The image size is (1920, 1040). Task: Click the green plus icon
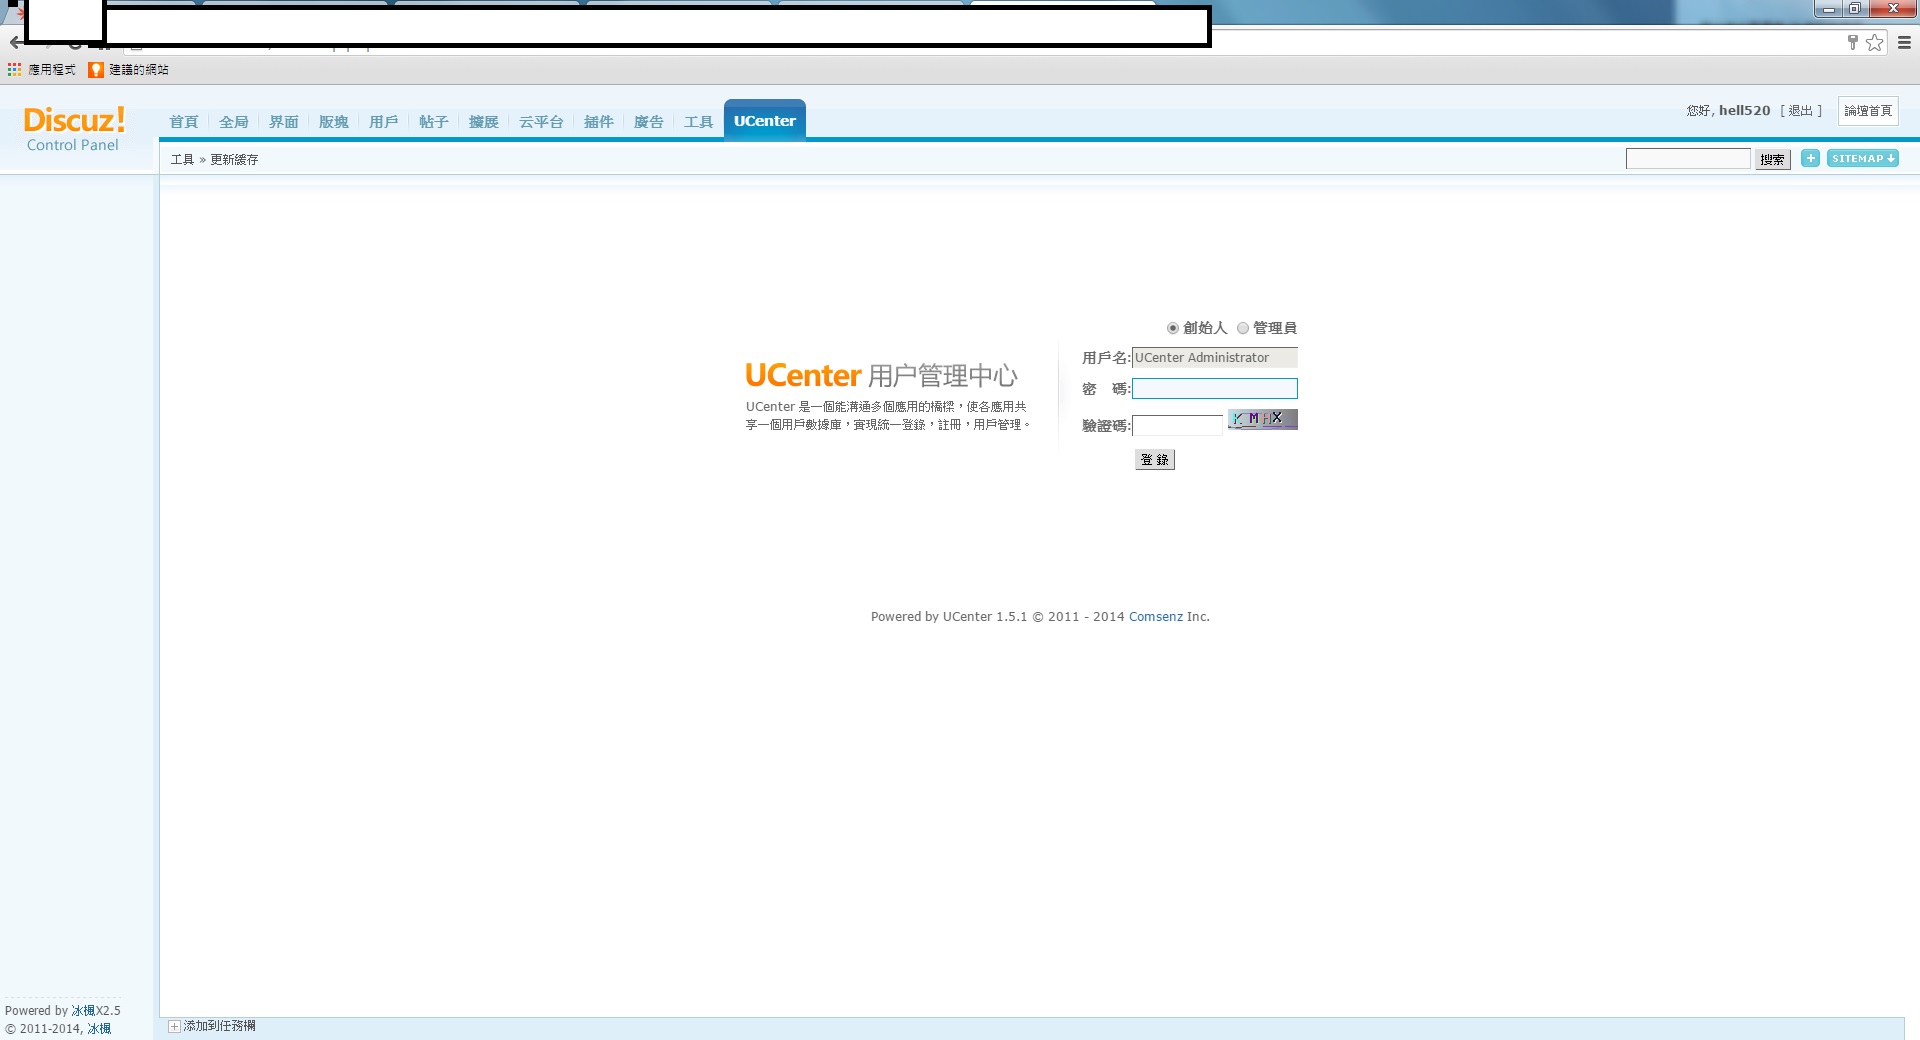point(1810,158)
